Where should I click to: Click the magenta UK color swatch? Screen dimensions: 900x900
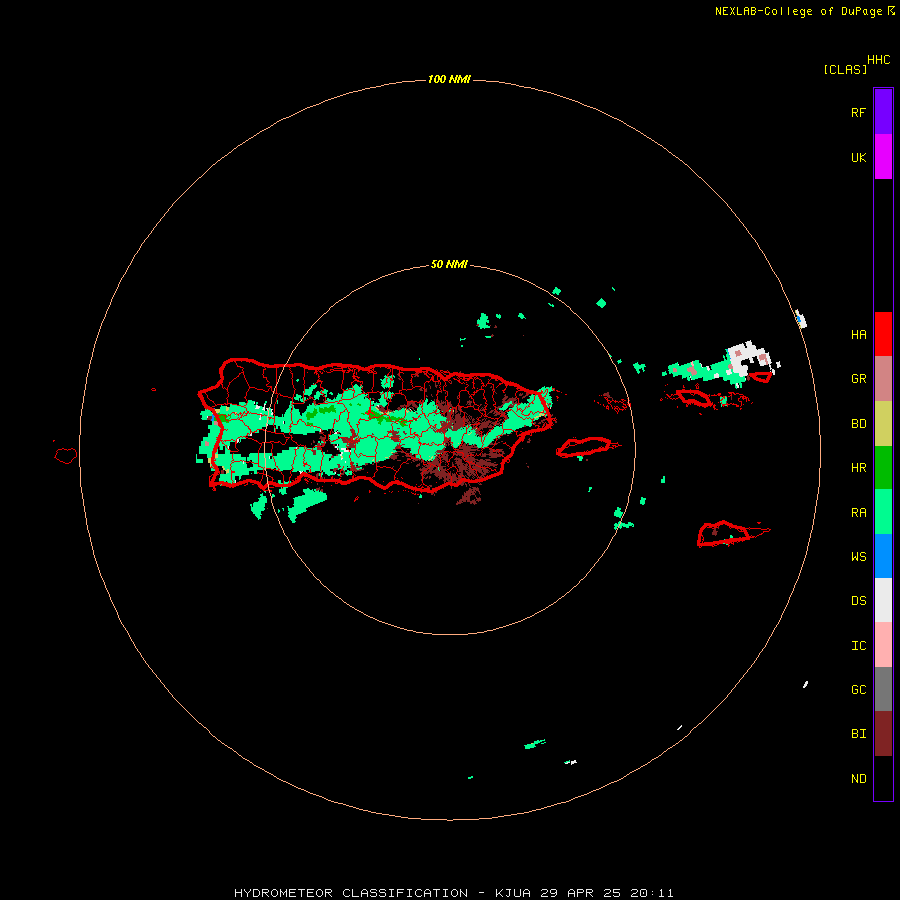(883, 157)
